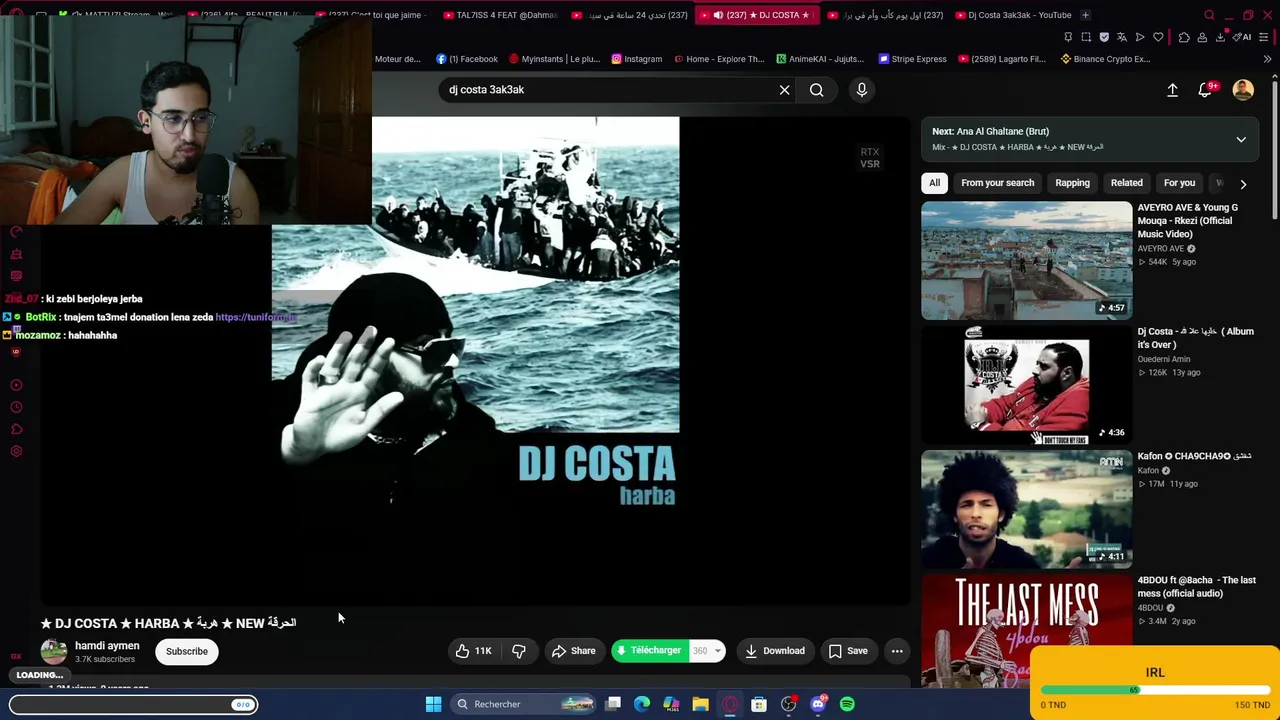
Task: Open a new browser tab
Action: [x=1085, y=15]
